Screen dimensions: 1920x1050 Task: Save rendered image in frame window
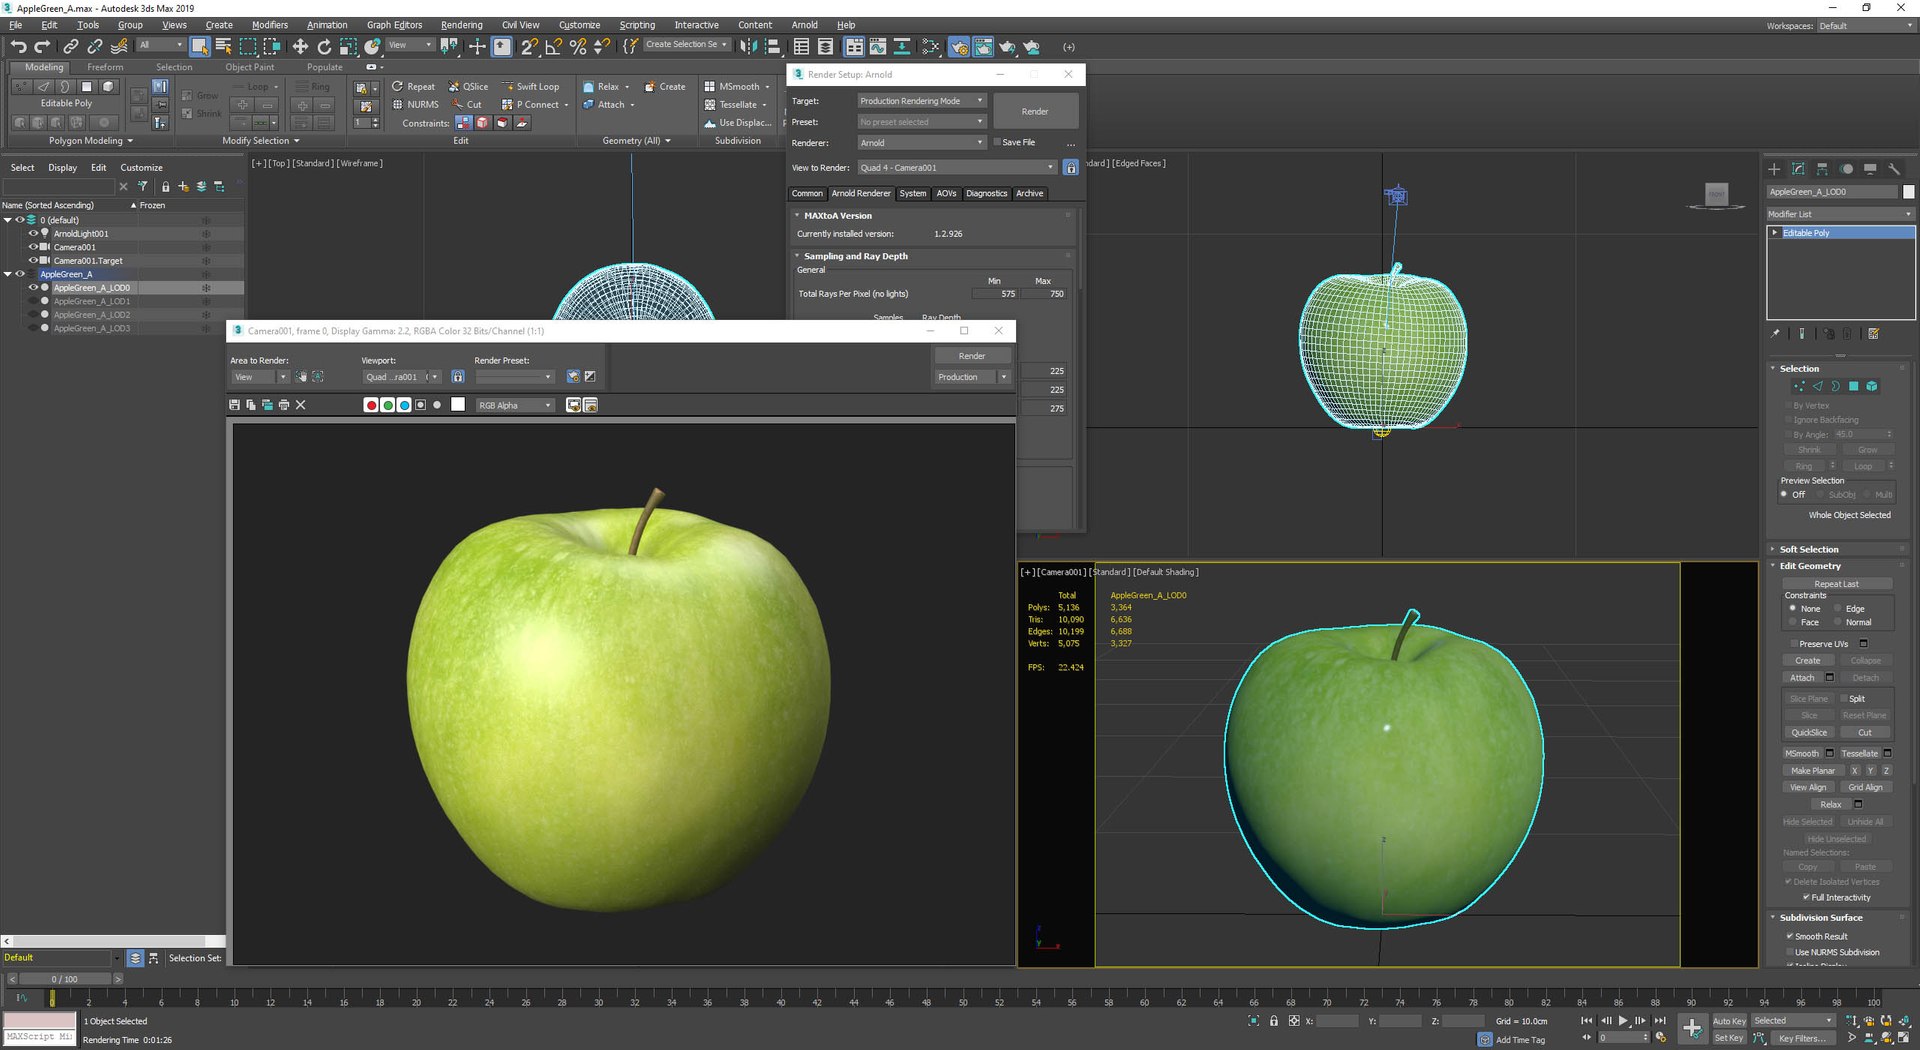[234, 405]
